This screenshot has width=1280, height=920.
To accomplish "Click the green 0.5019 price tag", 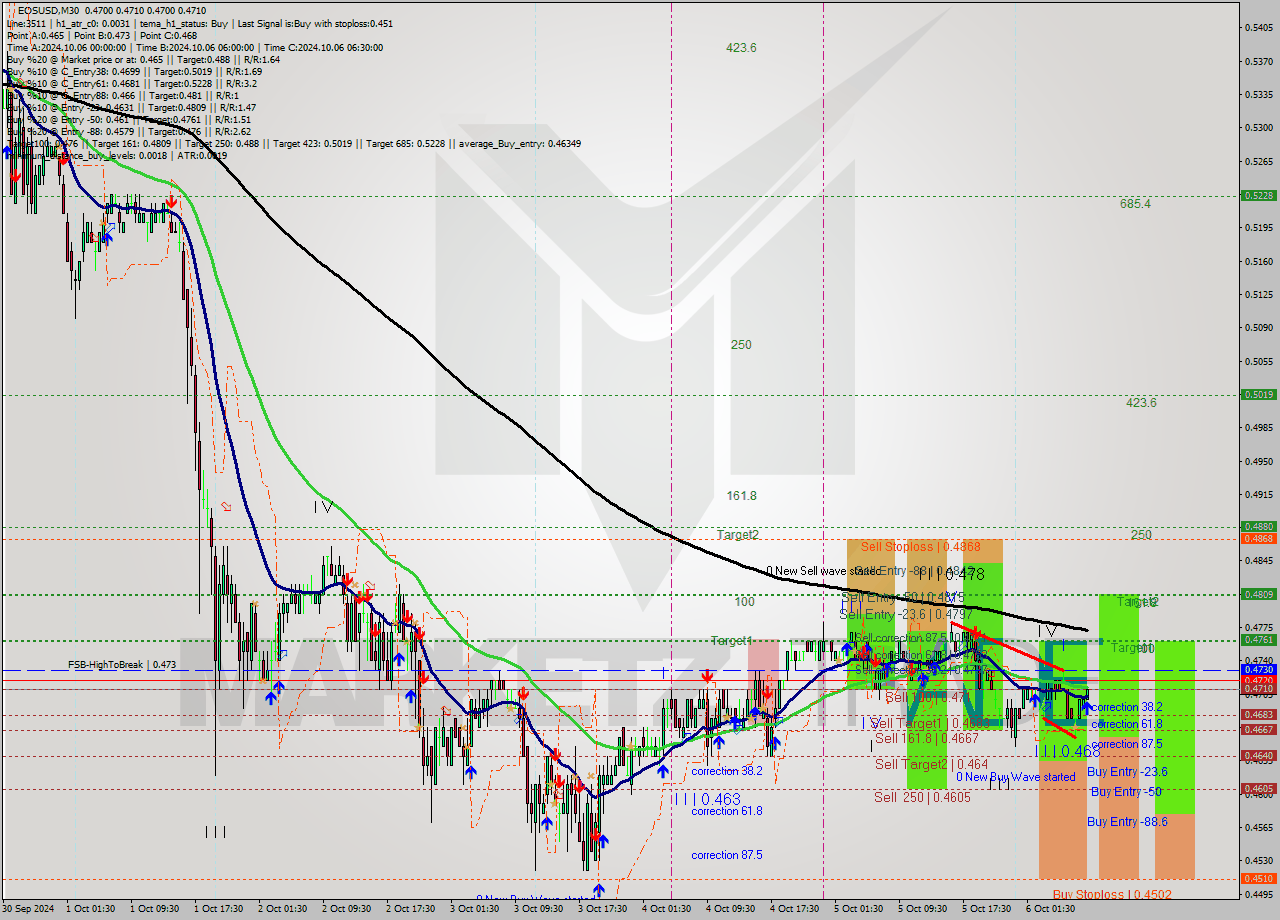I will tap(1257, 394).
